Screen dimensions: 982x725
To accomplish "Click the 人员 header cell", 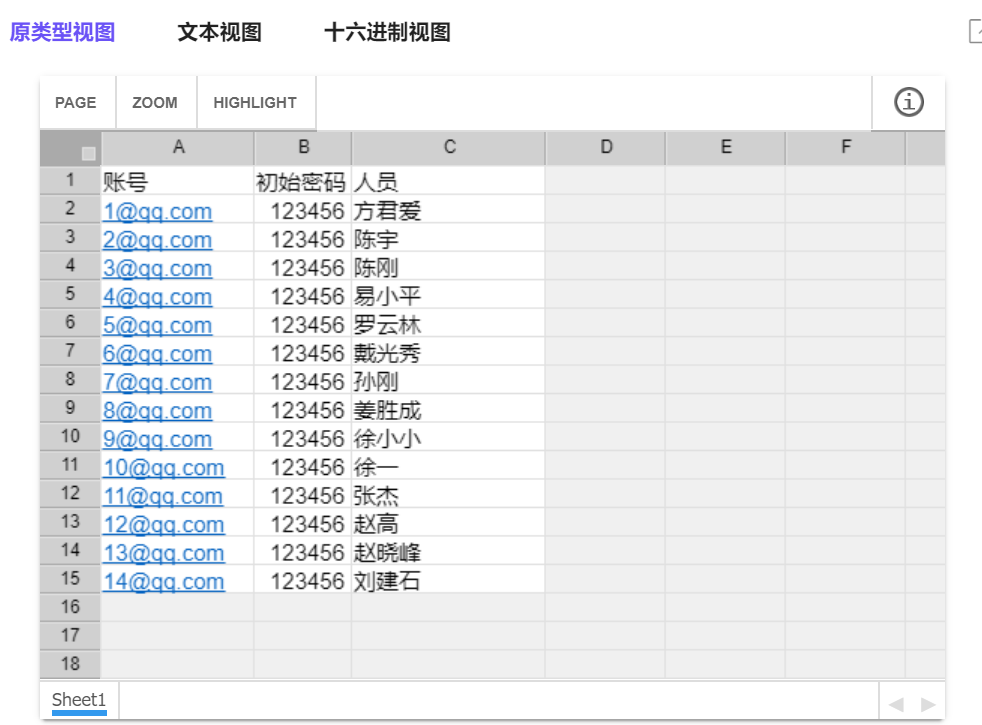I will point(448,182).
